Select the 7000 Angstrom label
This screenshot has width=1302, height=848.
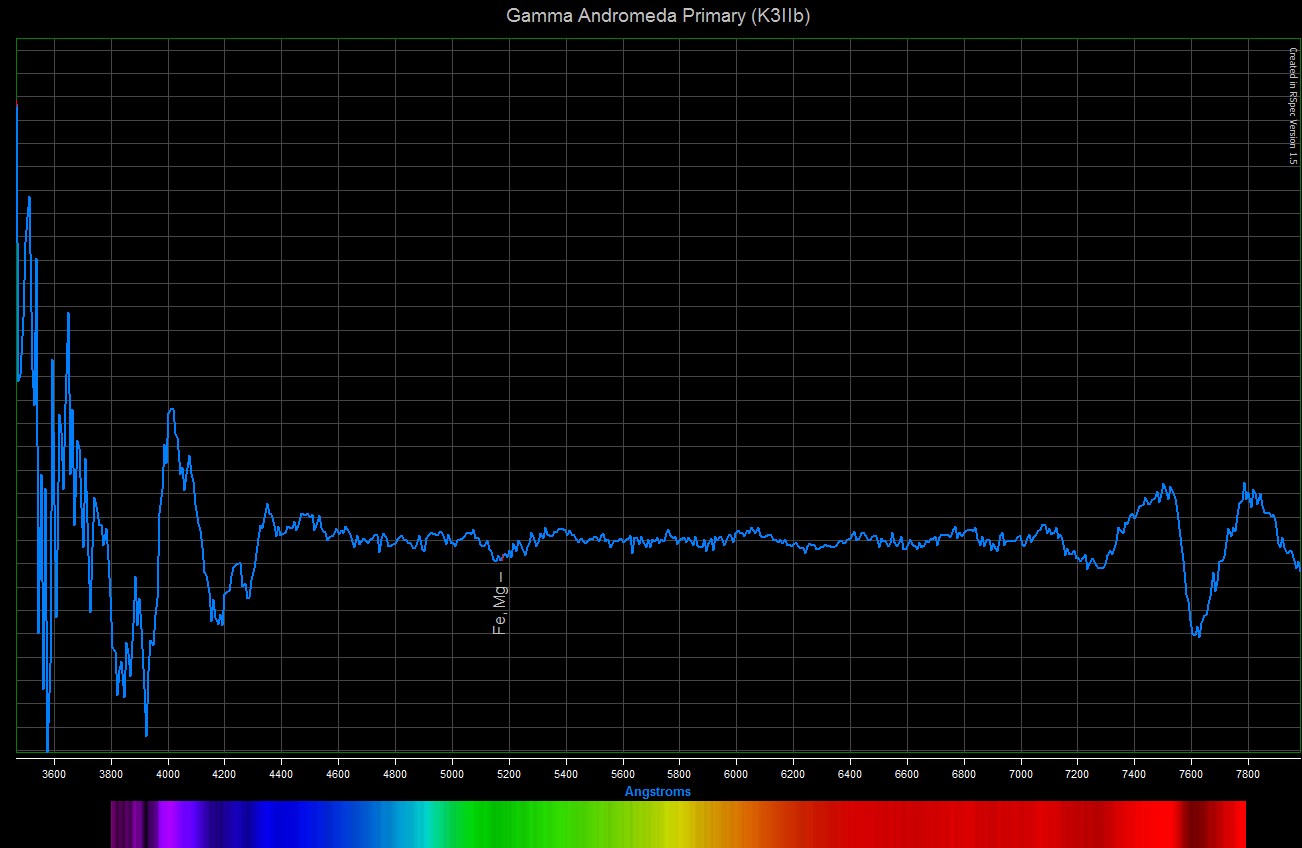click(1021, 773)
